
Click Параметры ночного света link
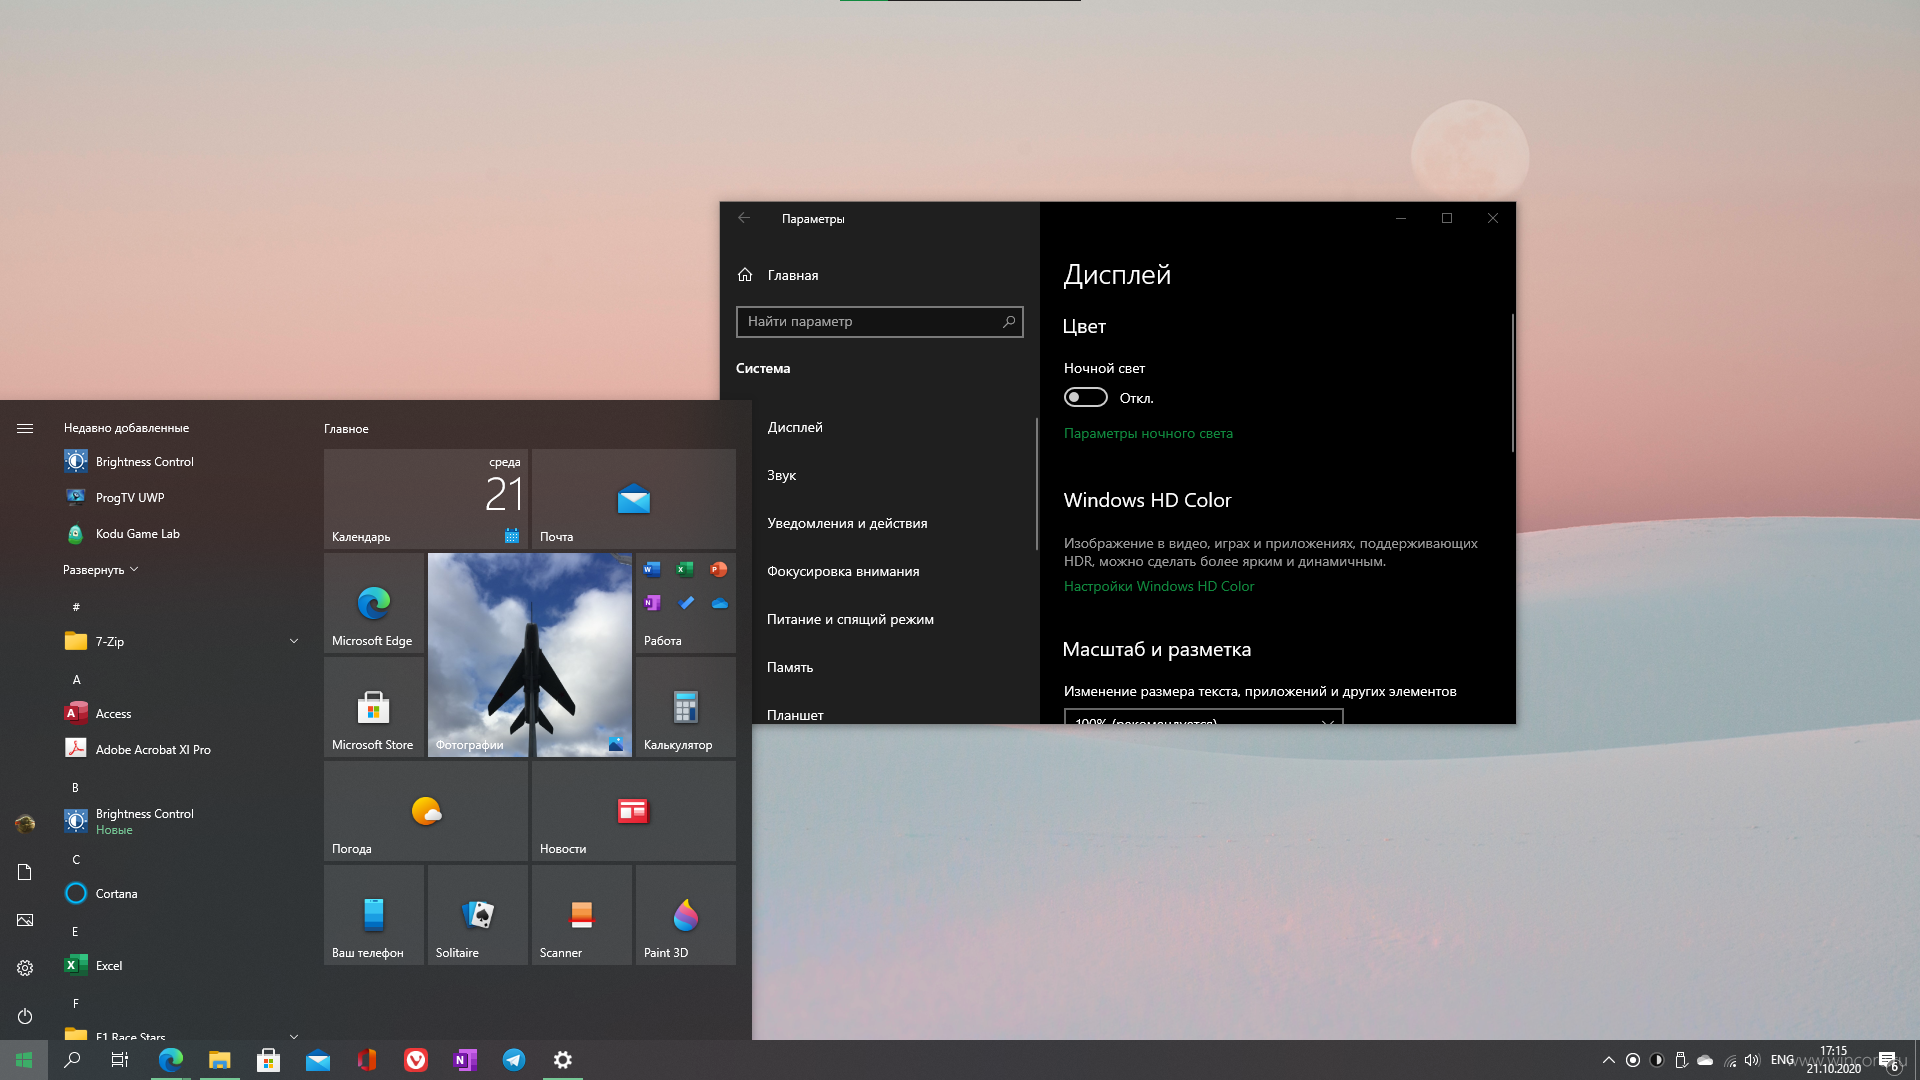[x=1147, y=433]
